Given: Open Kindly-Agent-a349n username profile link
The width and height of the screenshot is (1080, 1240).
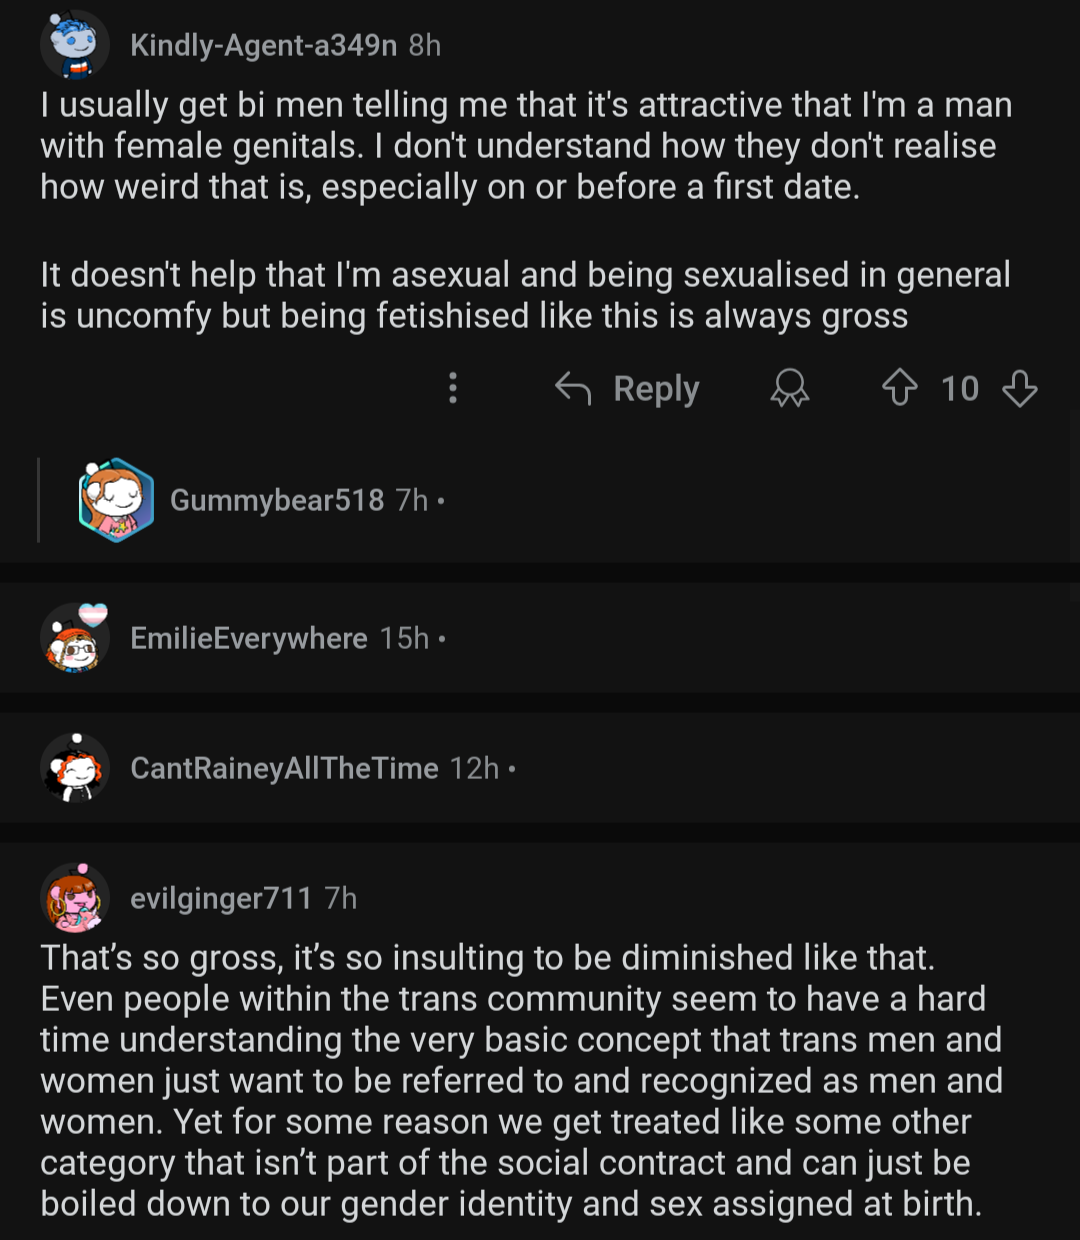Looking at the screenshot, I should [x=263, y=45].
